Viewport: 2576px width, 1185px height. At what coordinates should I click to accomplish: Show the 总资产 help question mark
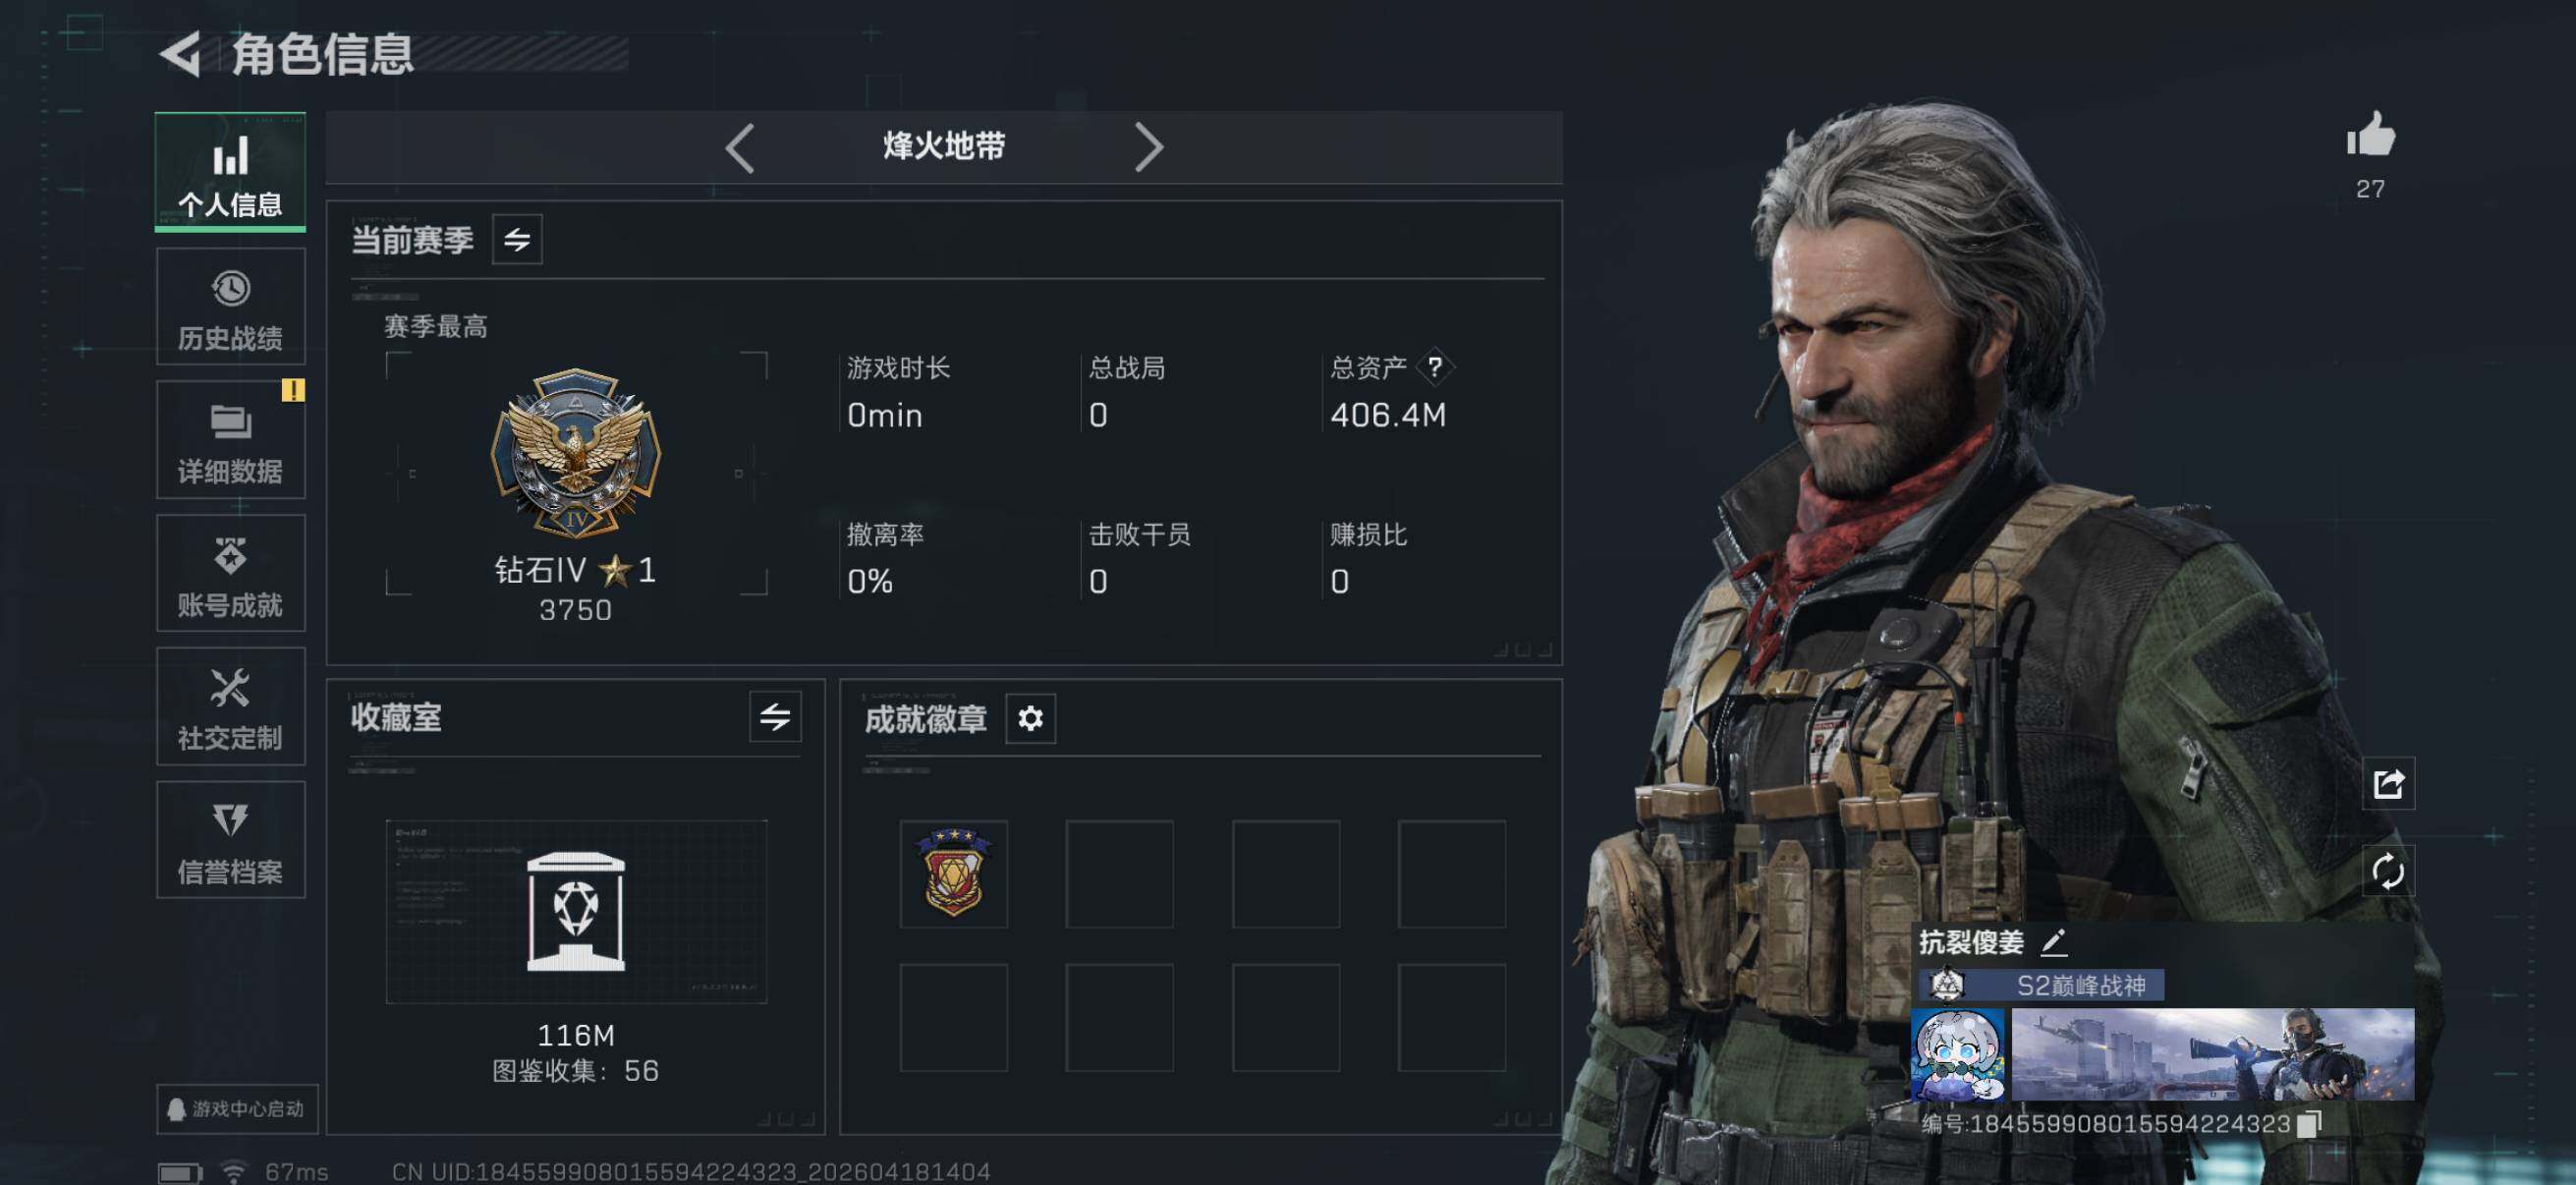(1435, 368)
